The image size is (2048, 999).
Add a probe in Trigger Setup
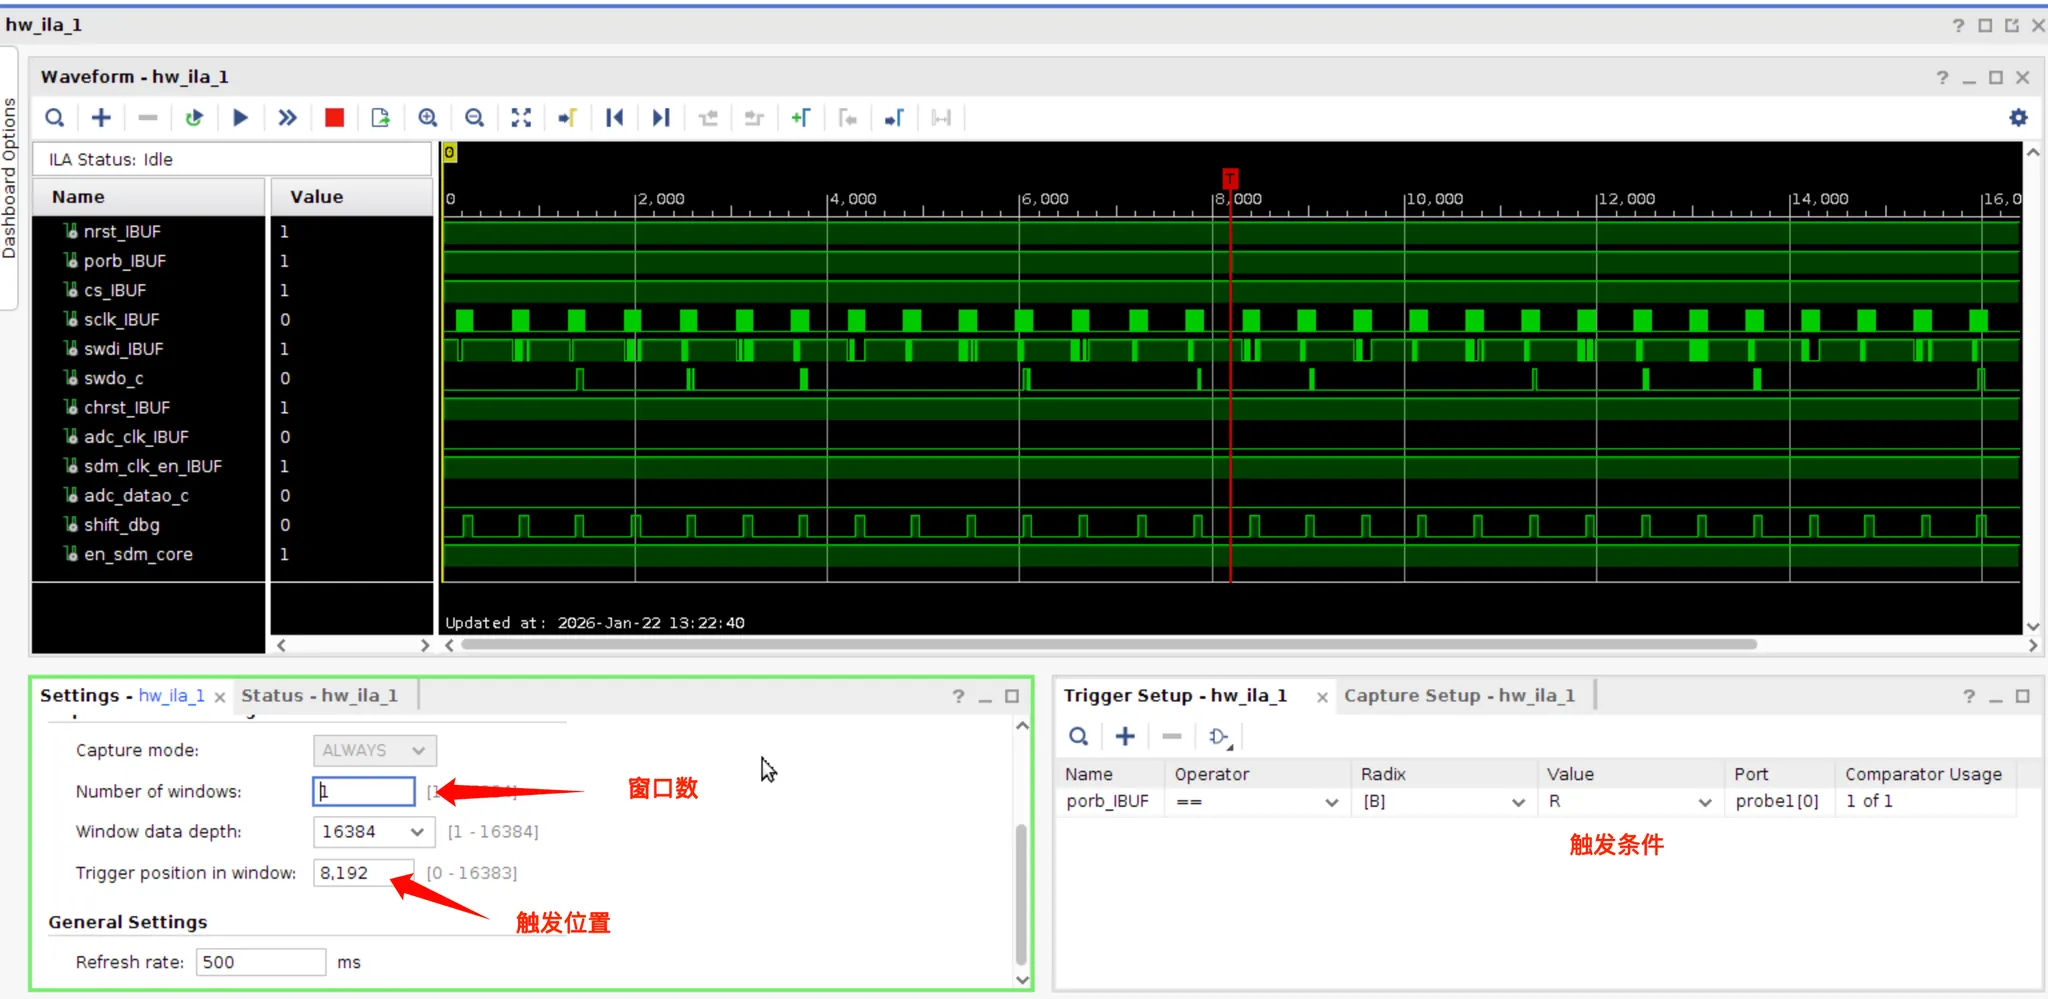(x=1125, y=737)
